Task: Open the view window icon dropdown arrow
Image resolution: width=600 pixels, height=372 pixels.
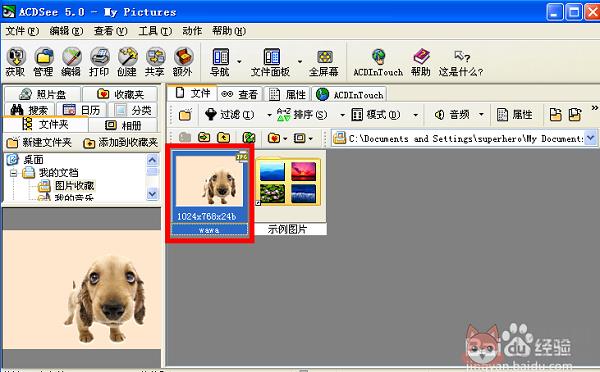Action: point(311,138)
